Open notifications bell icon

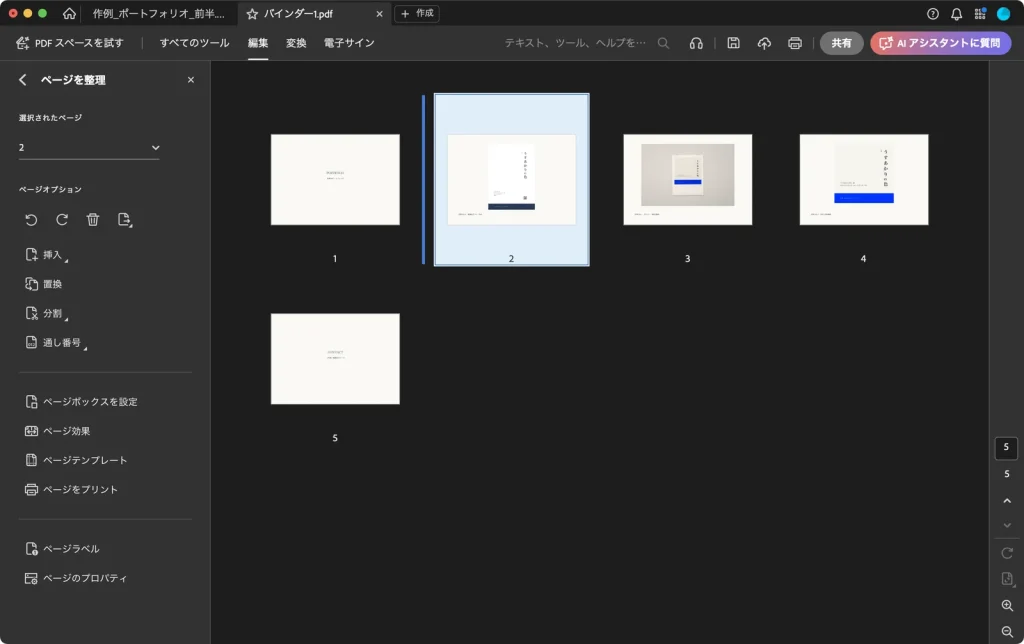tap(956, 14)
